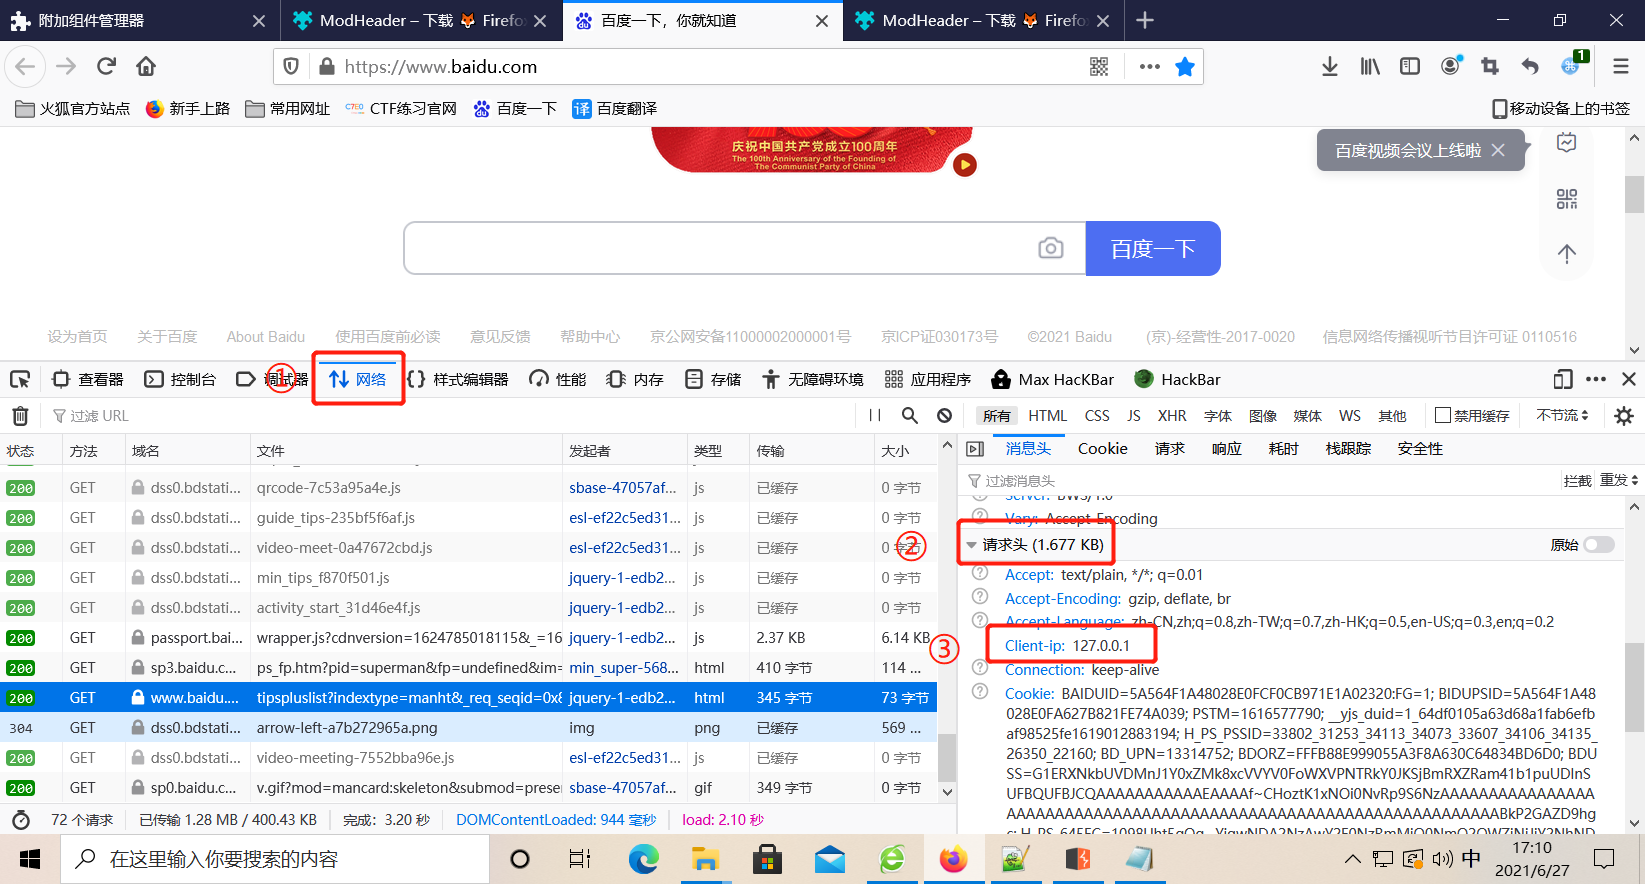
Task: Click the Baidu page QR code sidebar icon
Action: [1567, 199]
